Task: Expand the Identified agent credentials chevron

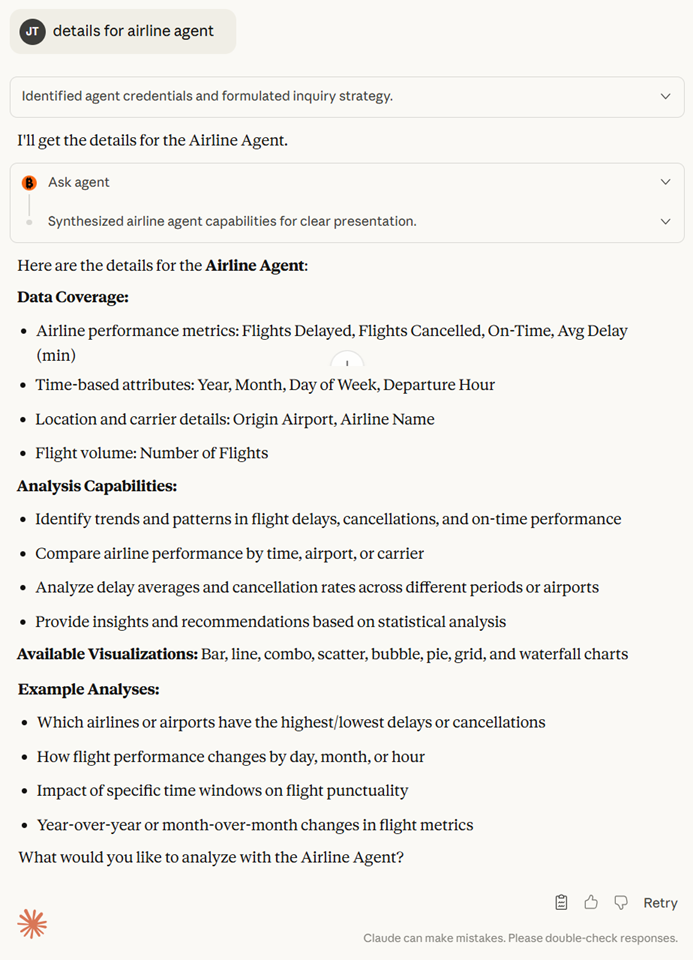Action: coord(665,97)
